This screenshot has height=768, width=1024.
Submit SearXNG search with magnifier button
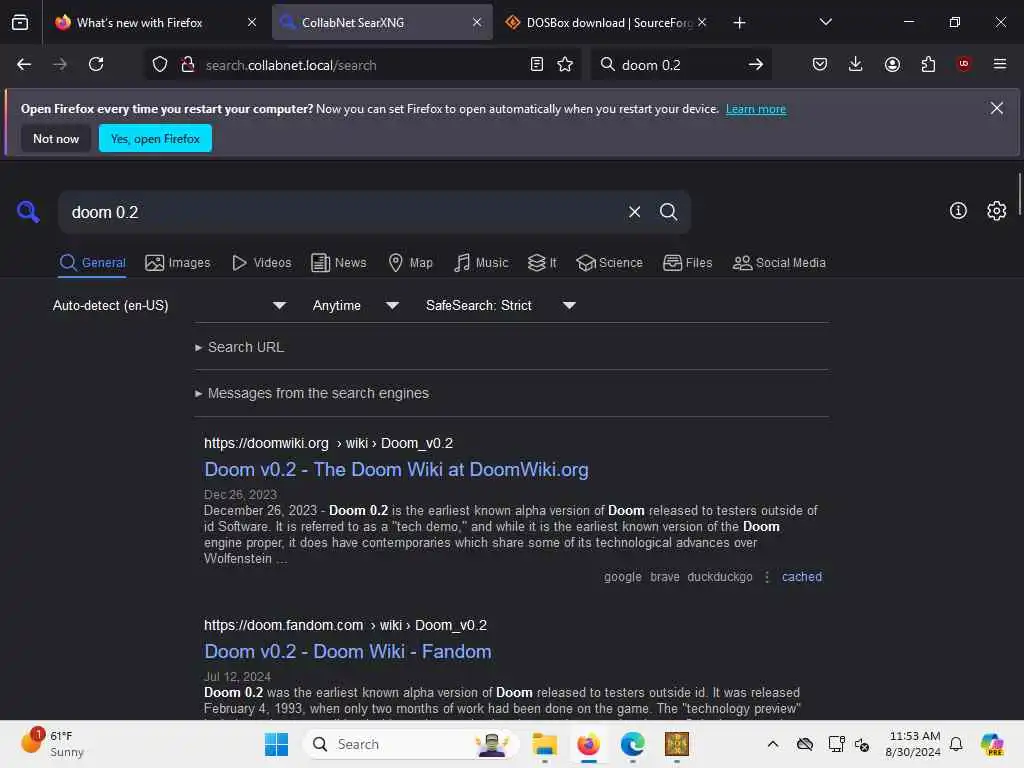click(x=668, y=212)
